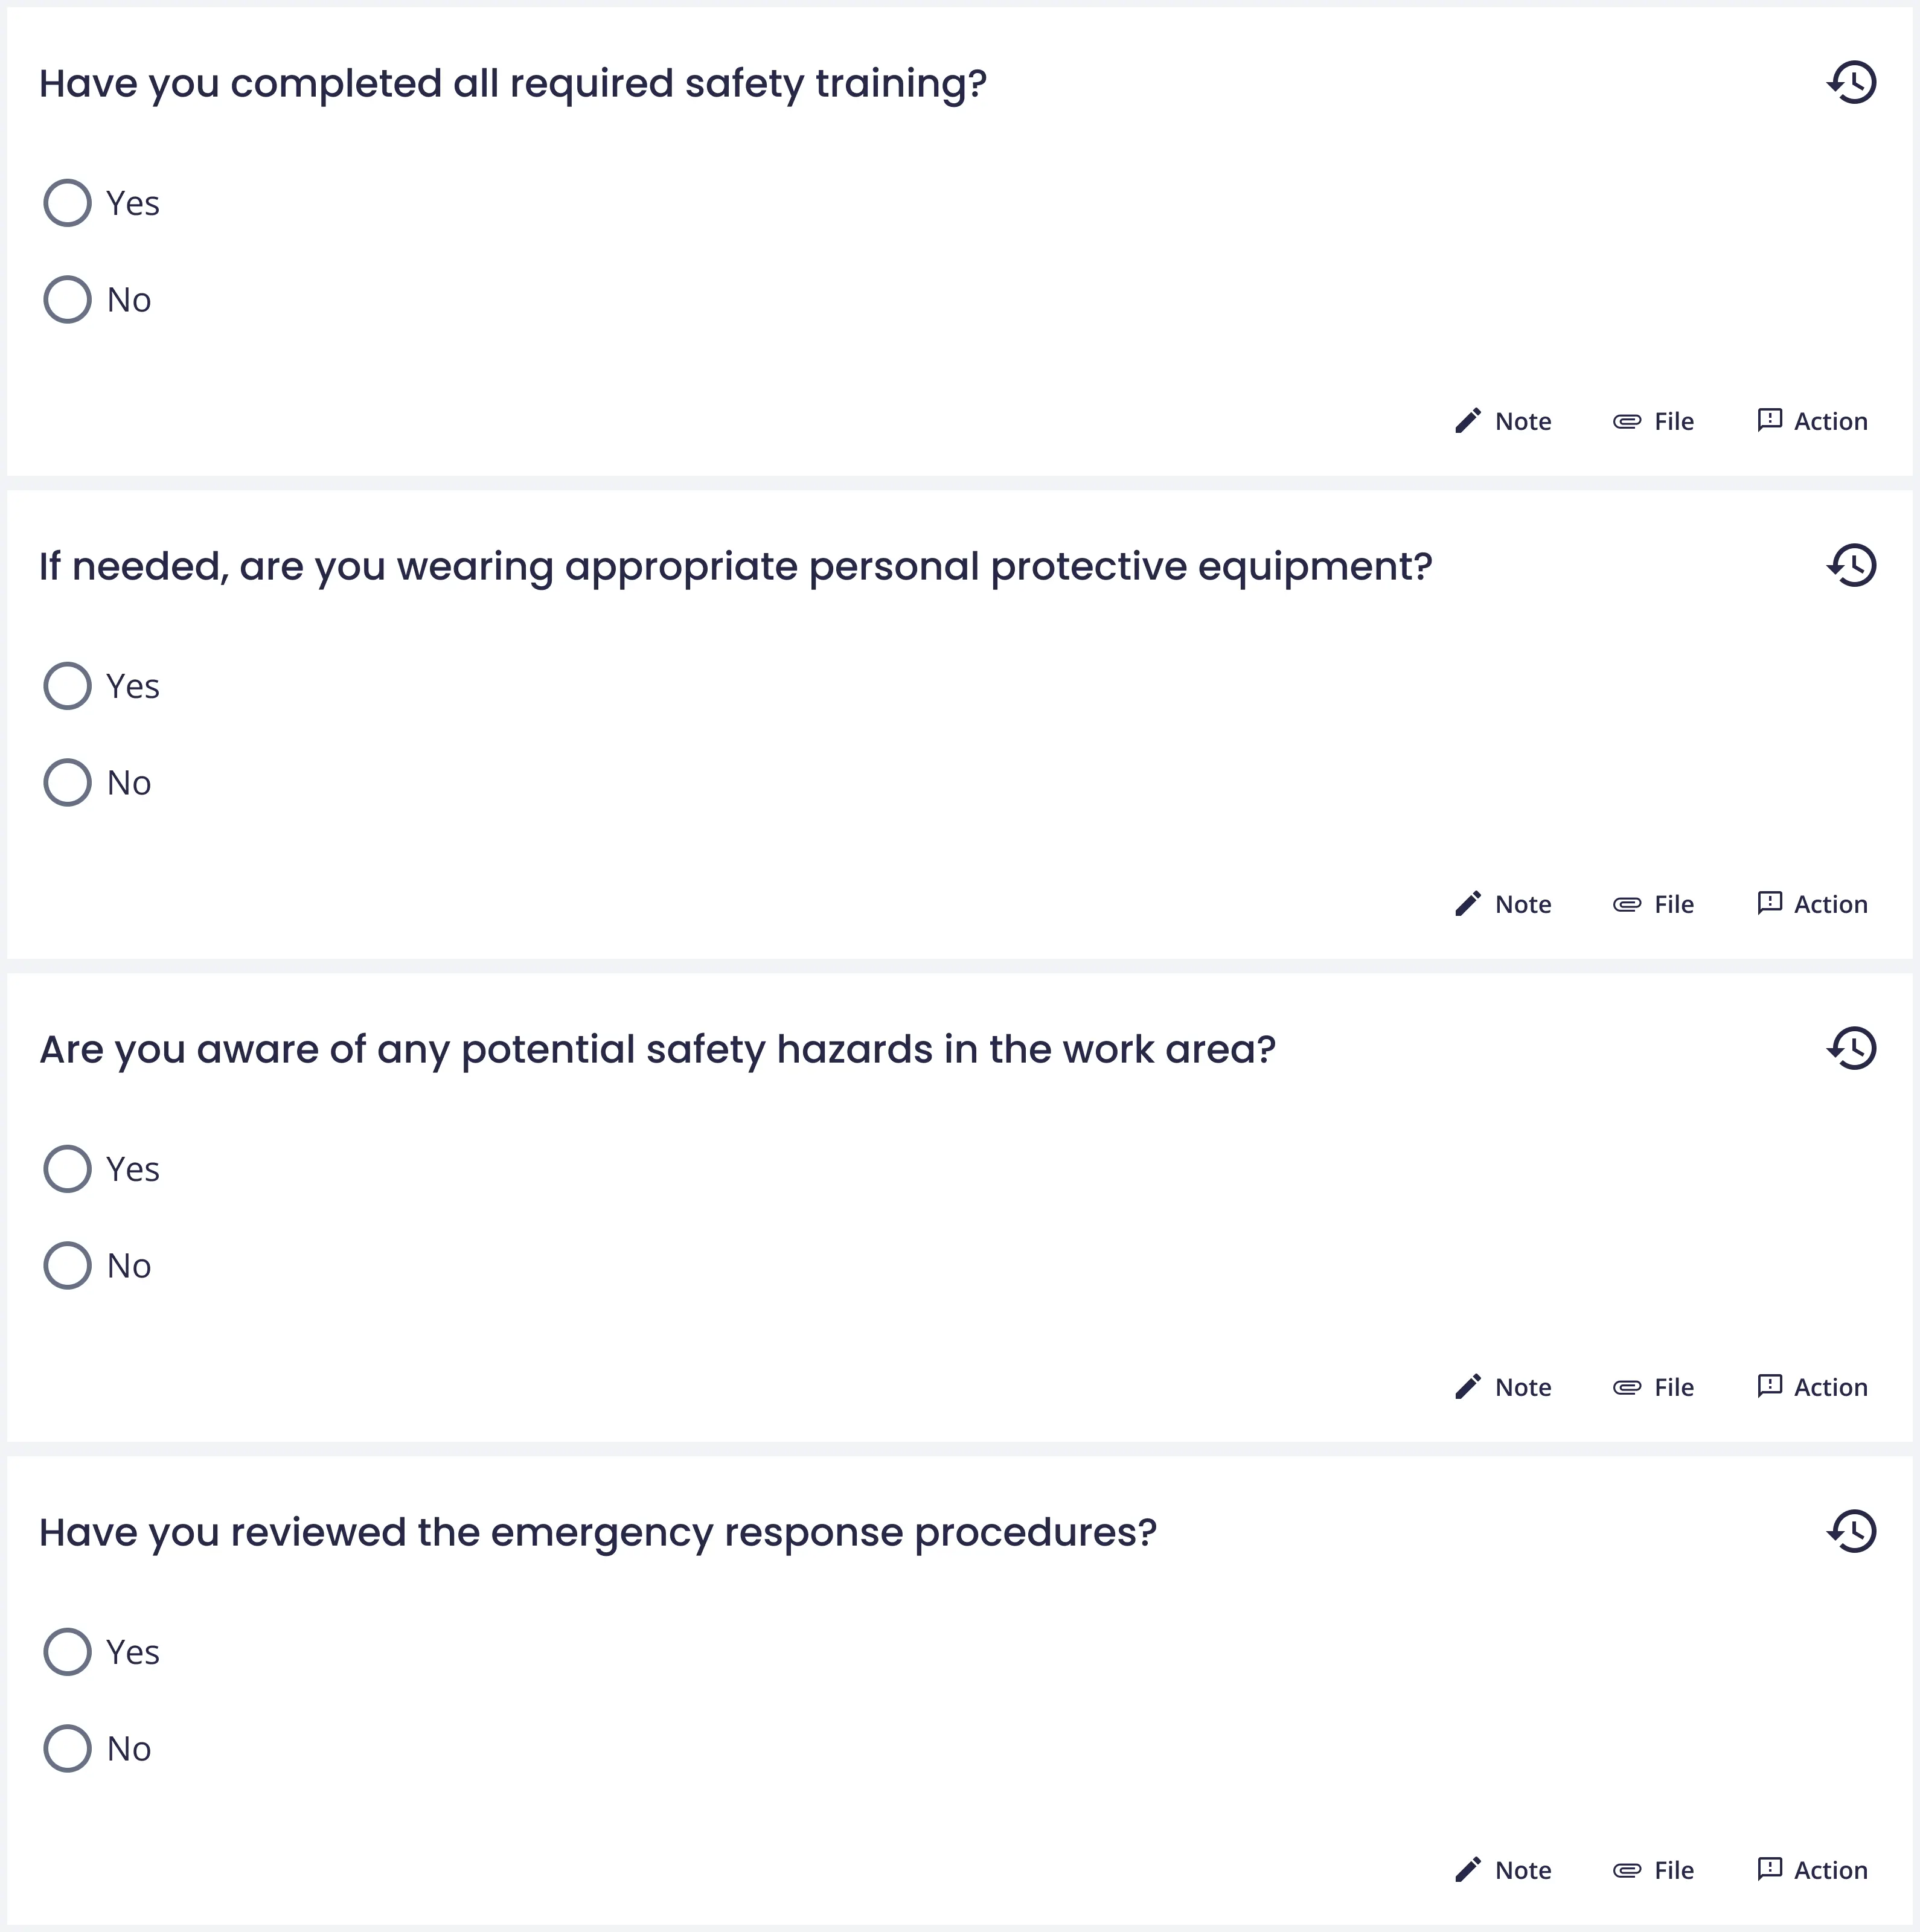This screenshot has height=1932, width=1920.
Task: Add note to emergency response procedures question
Action: pyautogui.click(x=1503, y=1870)
